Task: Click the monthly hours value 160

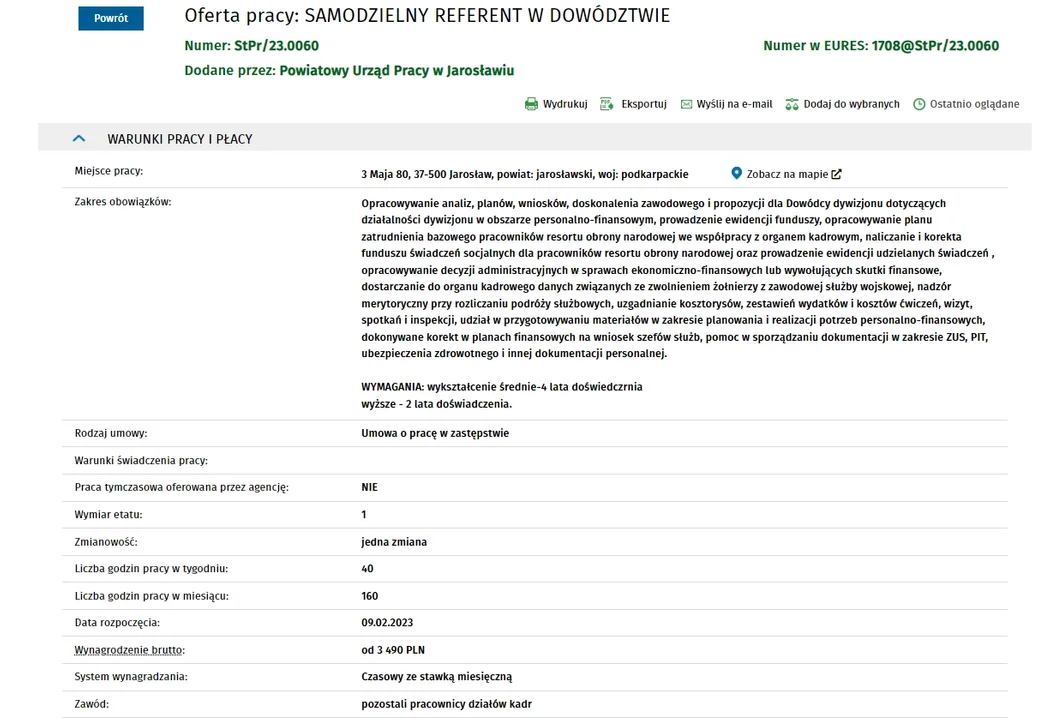Action: pos(370,596)
